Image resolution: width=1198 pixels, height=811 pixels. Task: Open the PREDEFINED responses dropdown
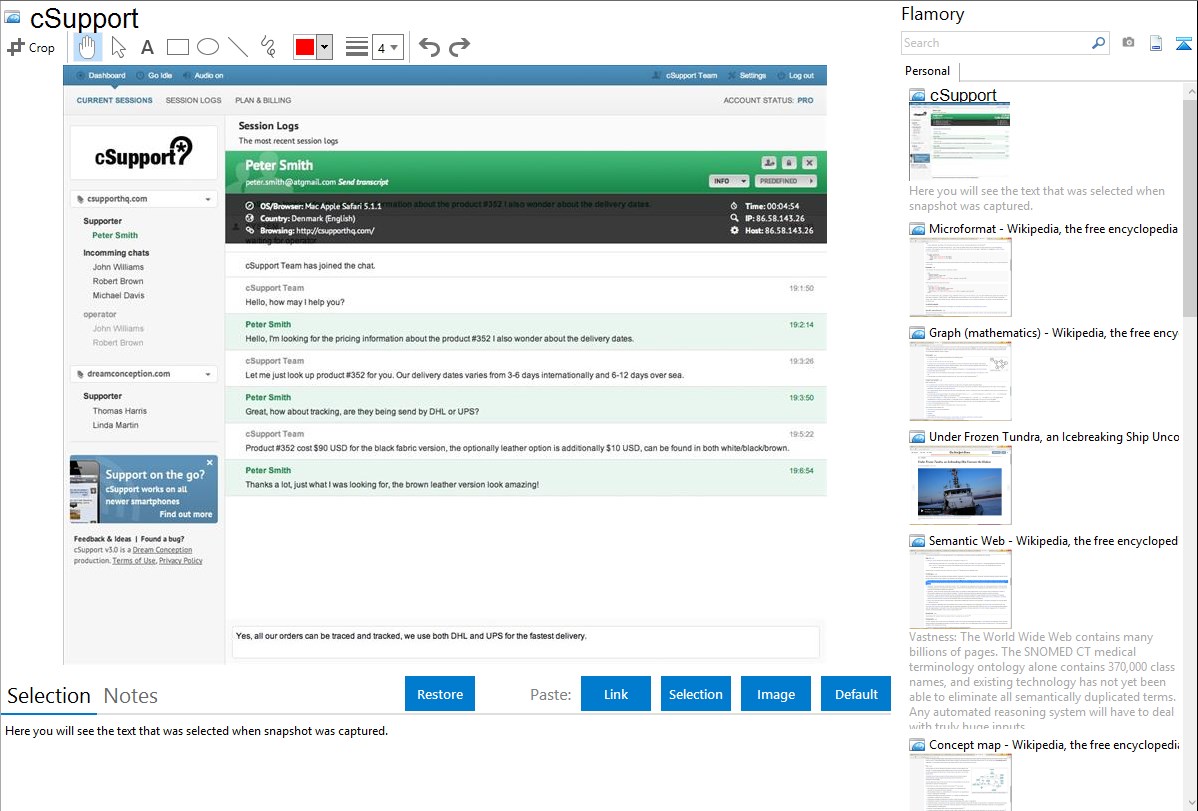(785, 181)
